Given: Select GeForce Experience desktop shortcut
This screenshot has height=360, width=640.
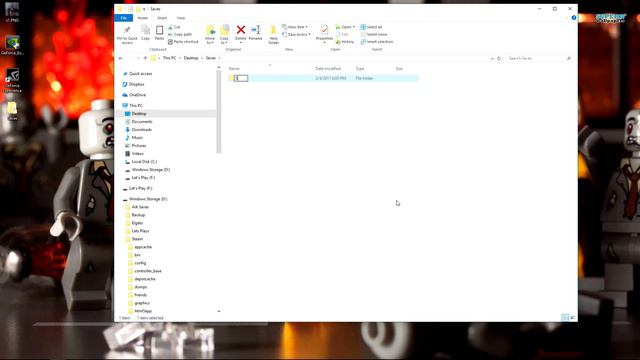Looking at the screenshot, I should [x=12, y=81].
